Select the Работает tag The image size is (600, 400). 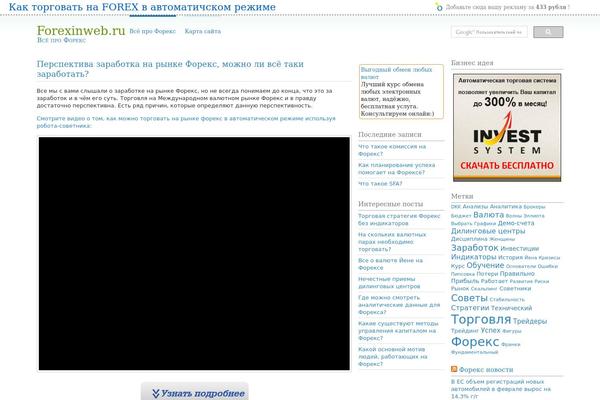pyautogui.click(x=494, y=281)
